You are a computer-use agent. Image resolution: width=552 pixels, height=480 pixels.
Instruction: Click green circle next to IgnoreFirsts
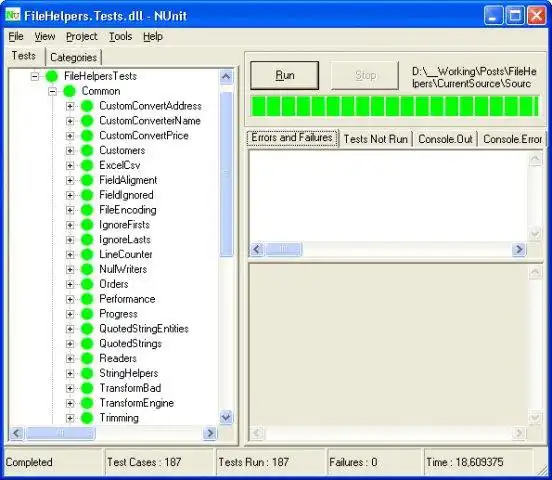87,225
